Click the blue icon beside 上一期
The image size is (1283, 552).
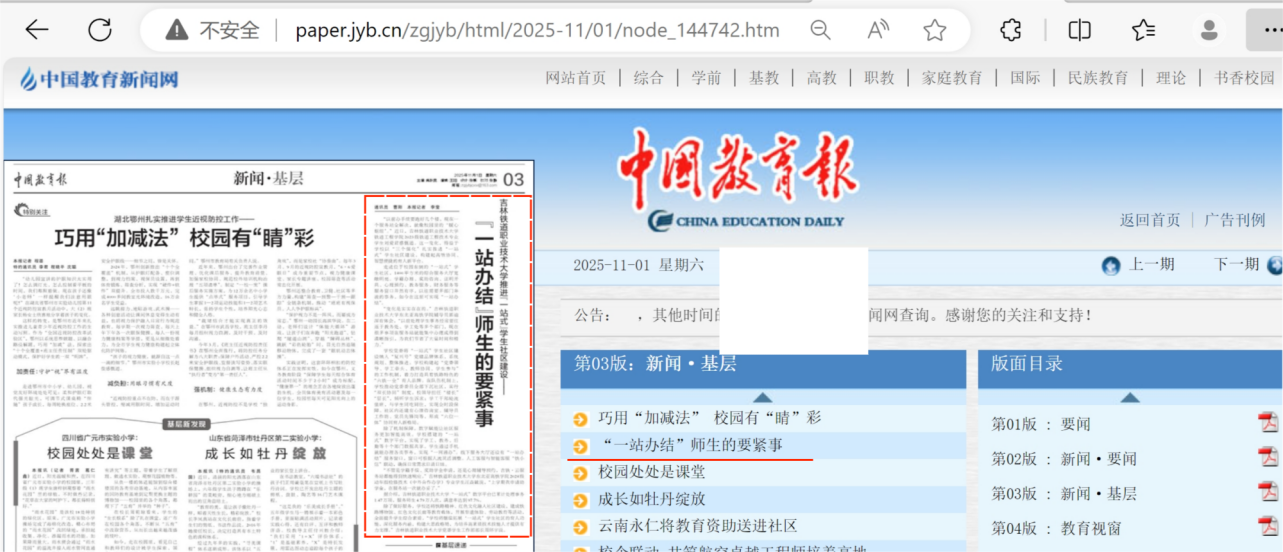tap(1110, 266)
